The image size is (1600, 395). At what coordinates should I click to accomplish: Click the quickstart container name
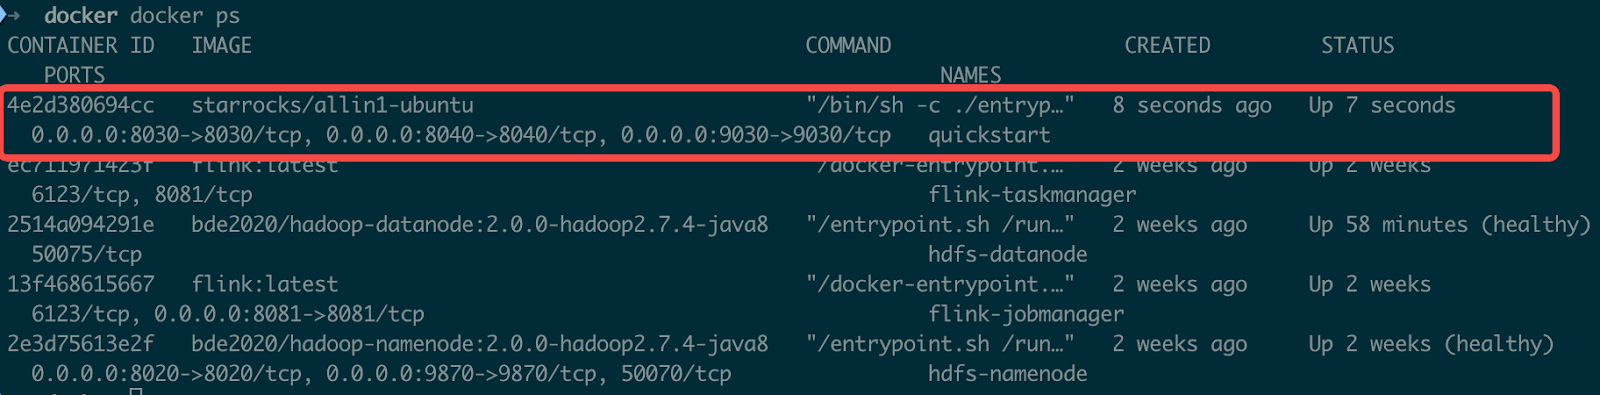click(x=989, y=135)
